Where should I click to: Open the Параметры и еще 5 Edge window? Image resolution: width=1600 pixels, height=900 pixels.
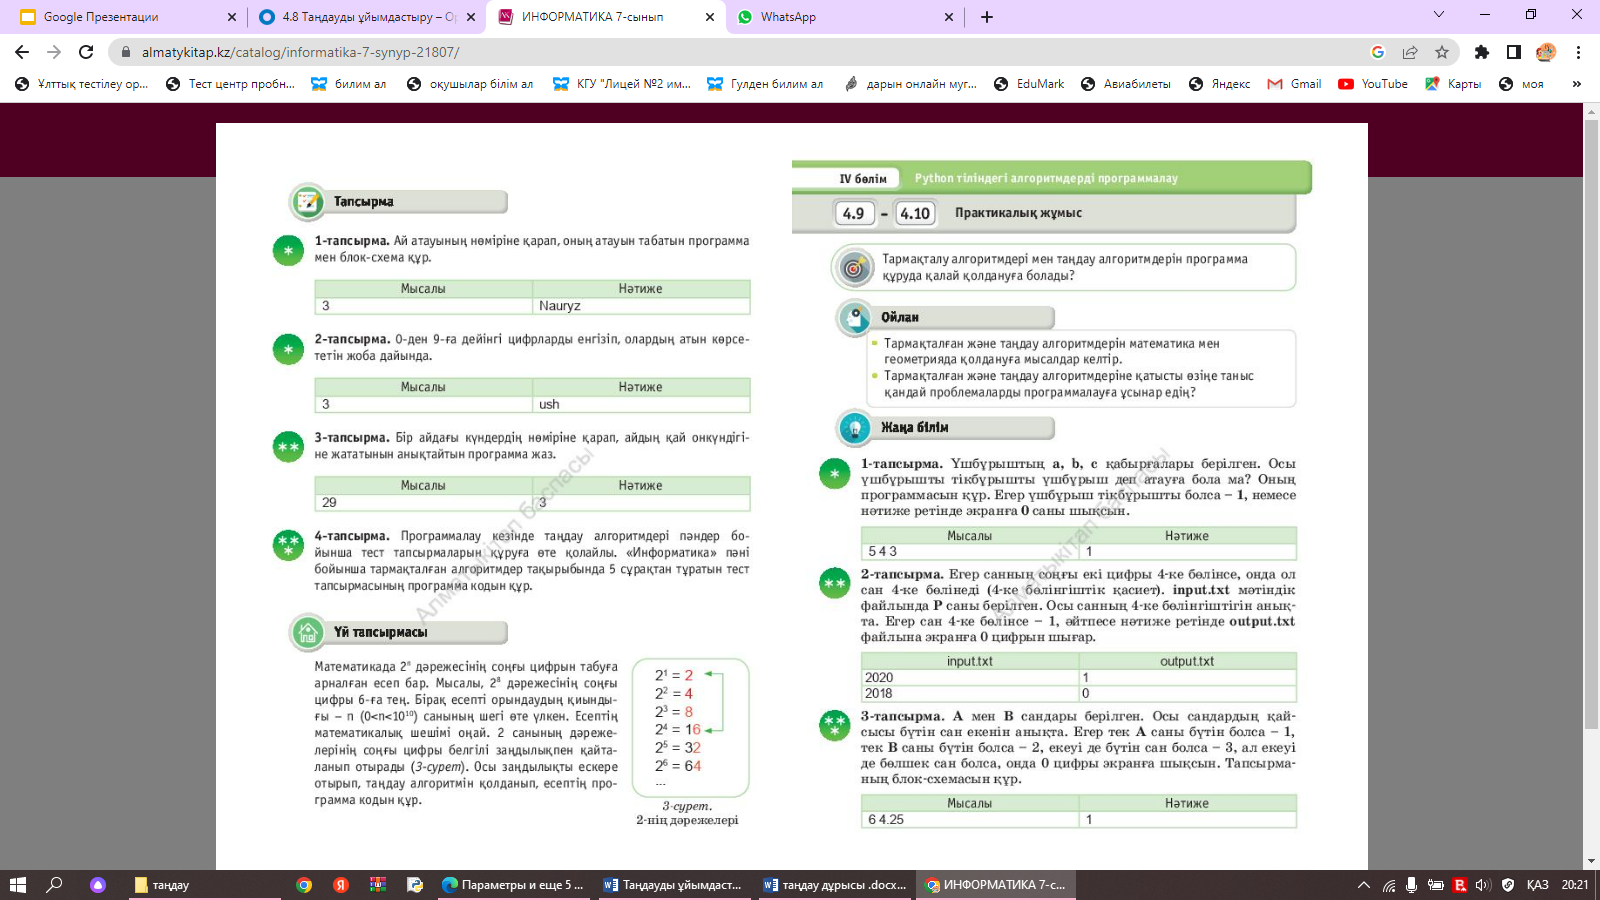pyautogui.click(x=514, y=885)
